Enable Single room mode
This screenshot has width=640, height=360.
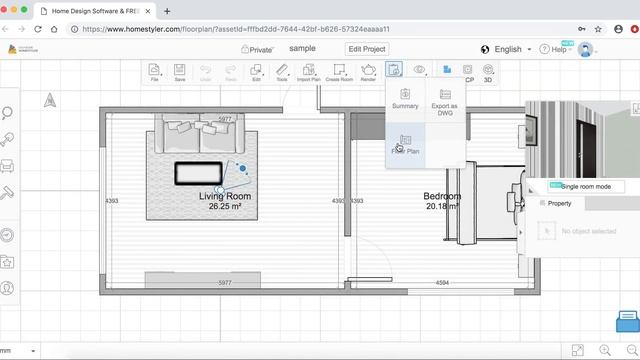pos(585,187)
